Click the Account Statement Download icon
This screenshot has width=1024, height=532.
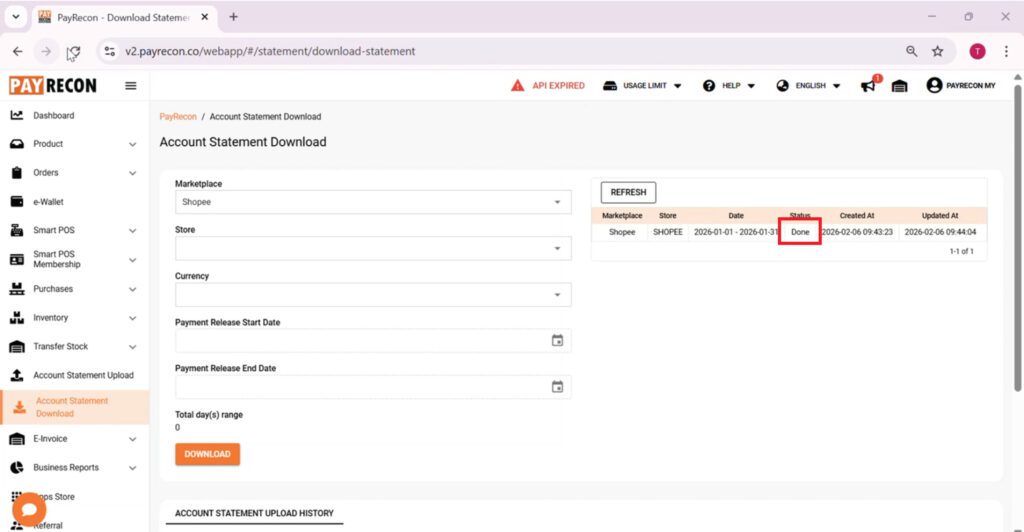(x=20, y=407)
